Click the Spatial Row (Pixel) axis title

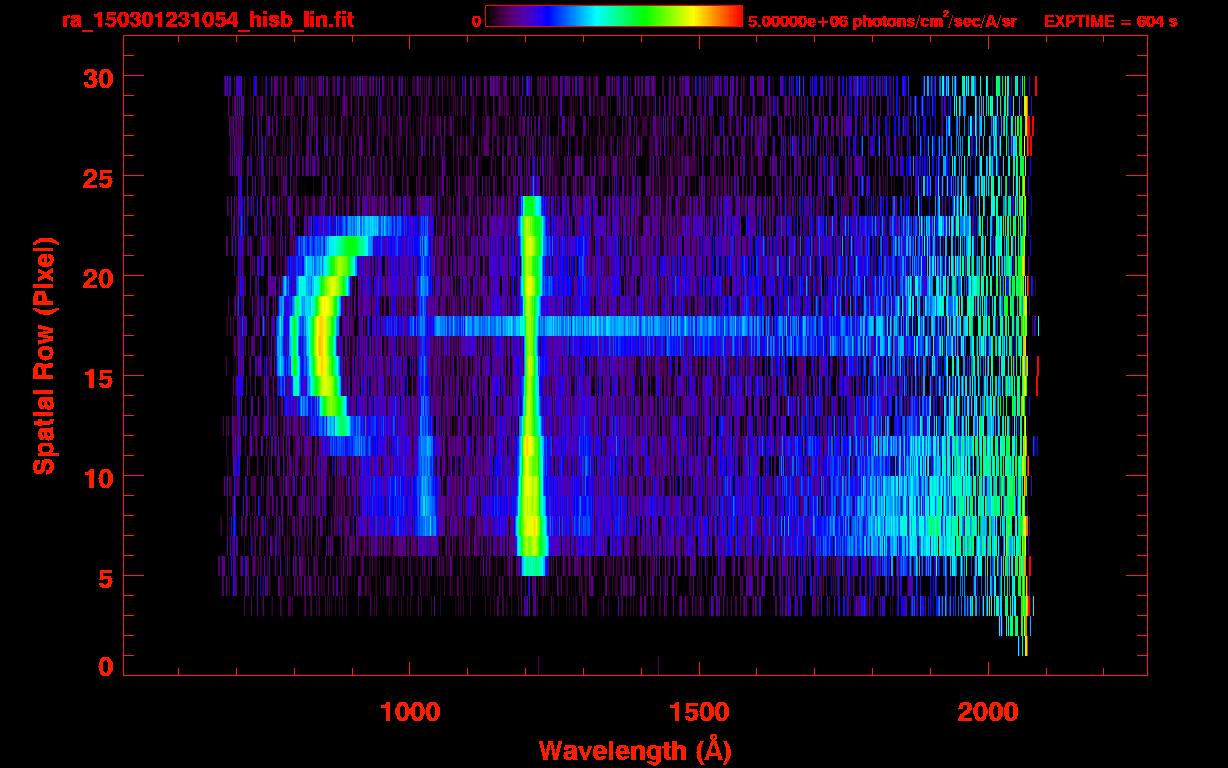pyautogui.click(x=44, y=356)
